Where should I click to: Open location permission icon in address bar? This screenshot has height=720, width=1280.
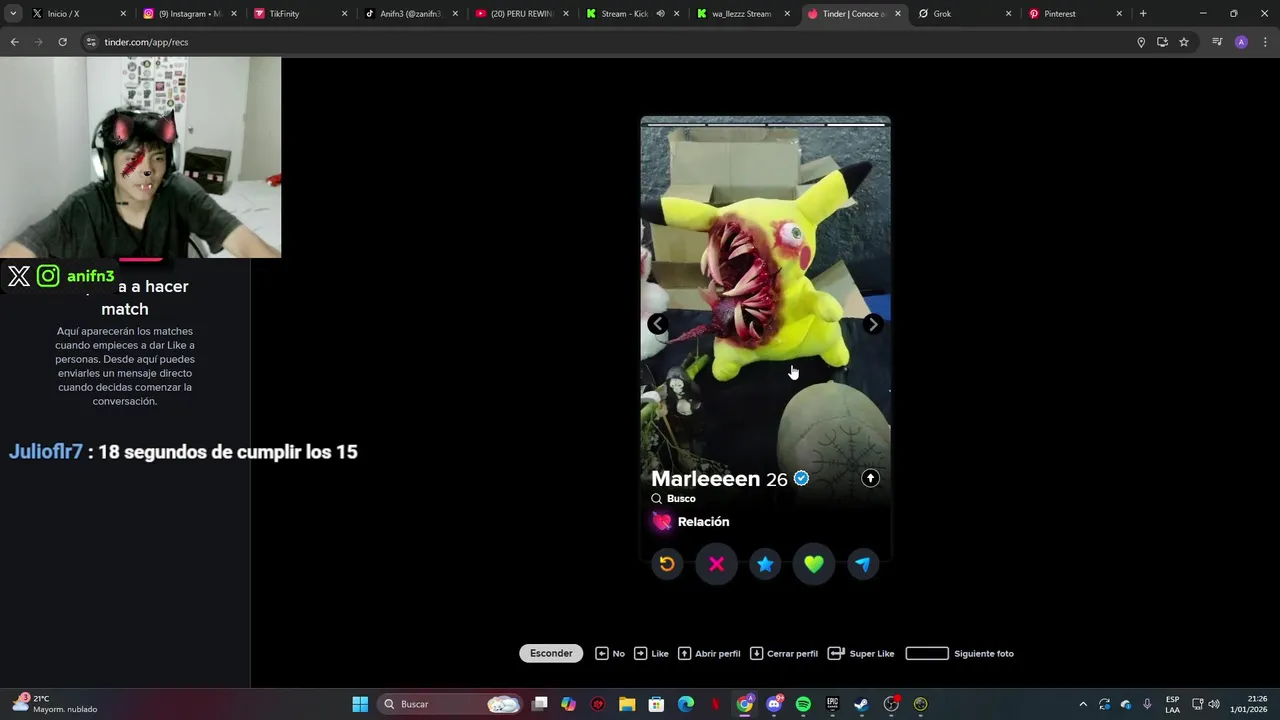click(x=1140, y=42)
